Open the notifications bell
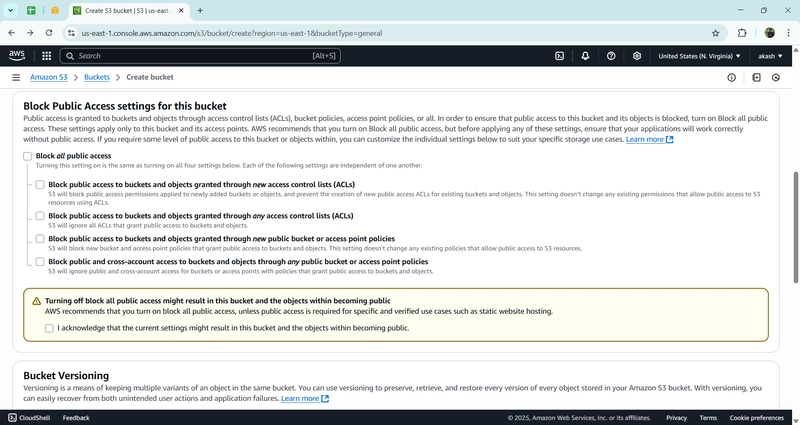This screenshot has height=425, width=800. pyautogui.click(x=585, y=56)
